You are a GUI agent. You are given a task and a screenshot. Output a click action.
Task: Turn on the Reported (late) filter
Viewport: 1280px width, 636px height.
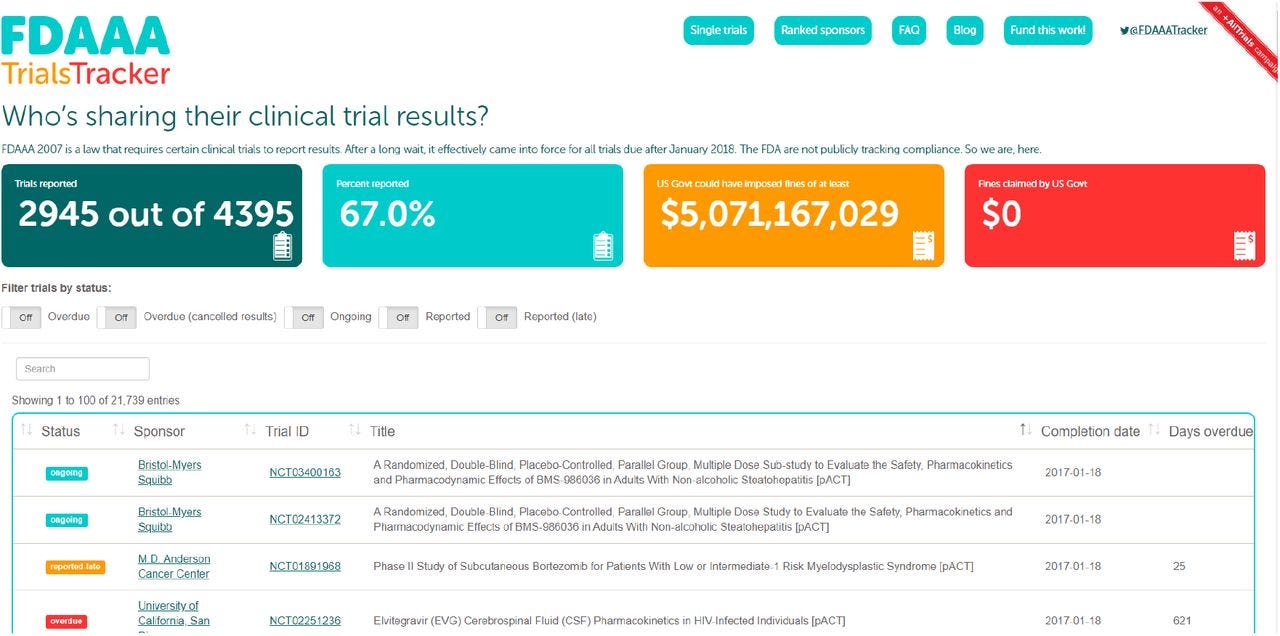point(499,316)
